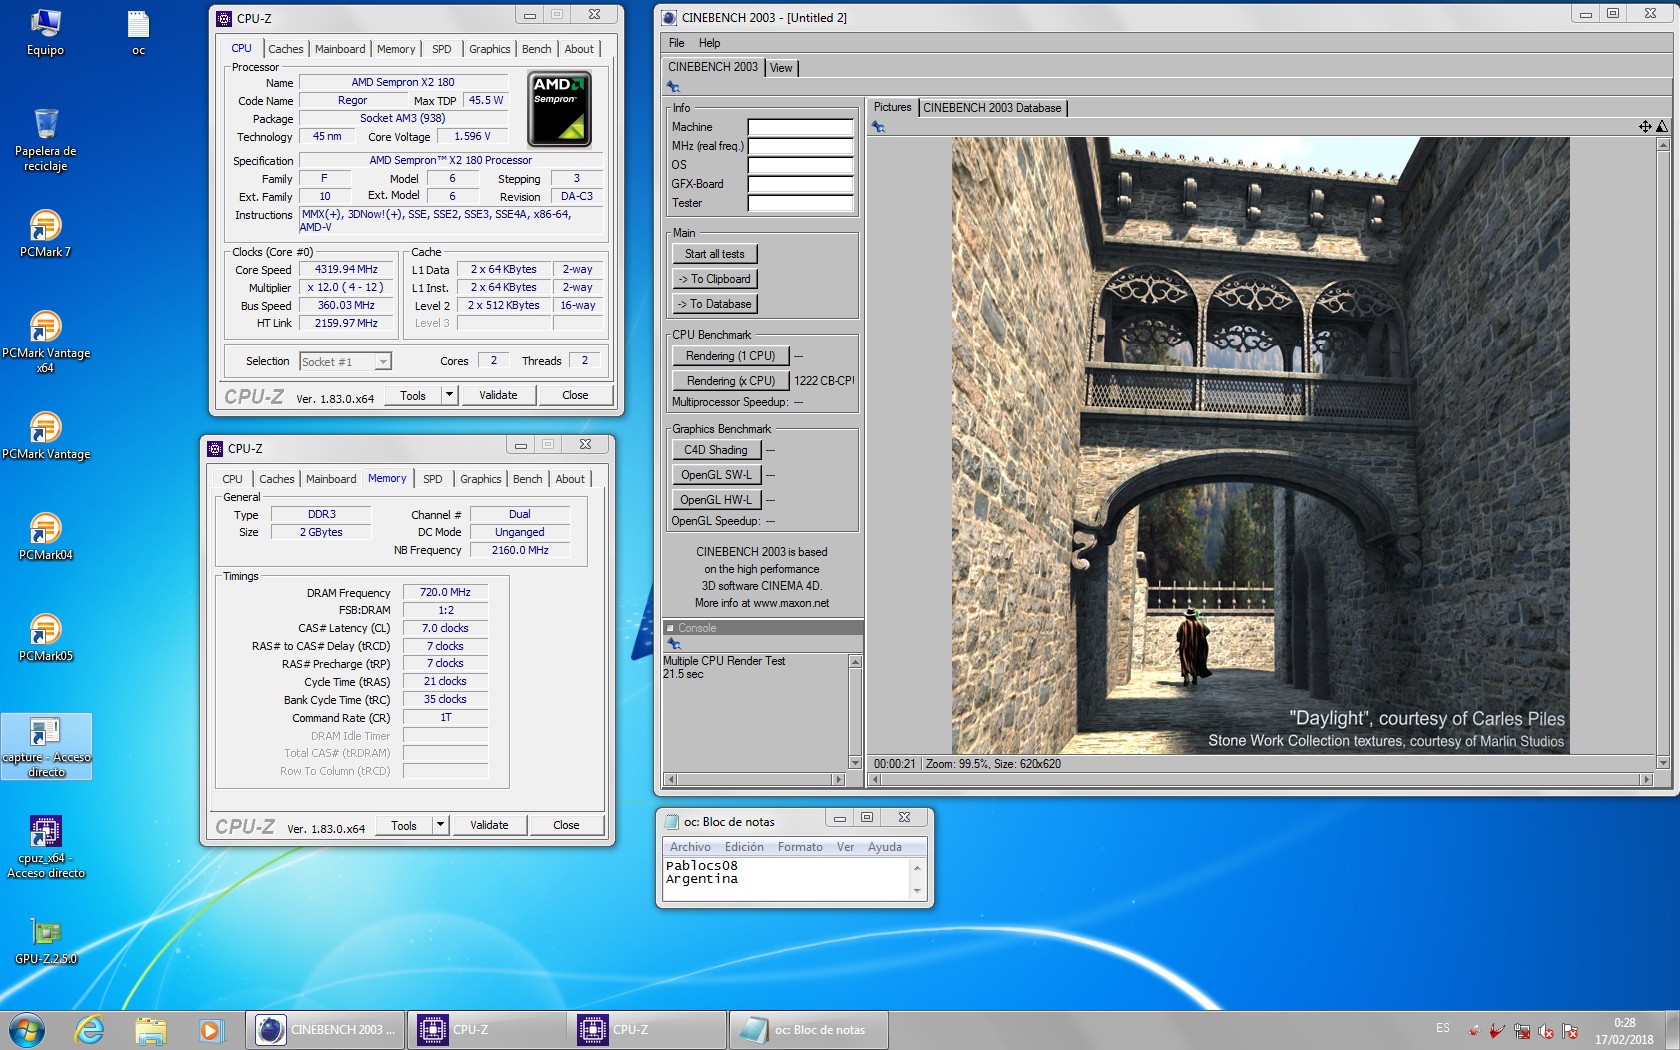
Task: Click the Notepad text area with Pablocs08
Action: [786, 879]
